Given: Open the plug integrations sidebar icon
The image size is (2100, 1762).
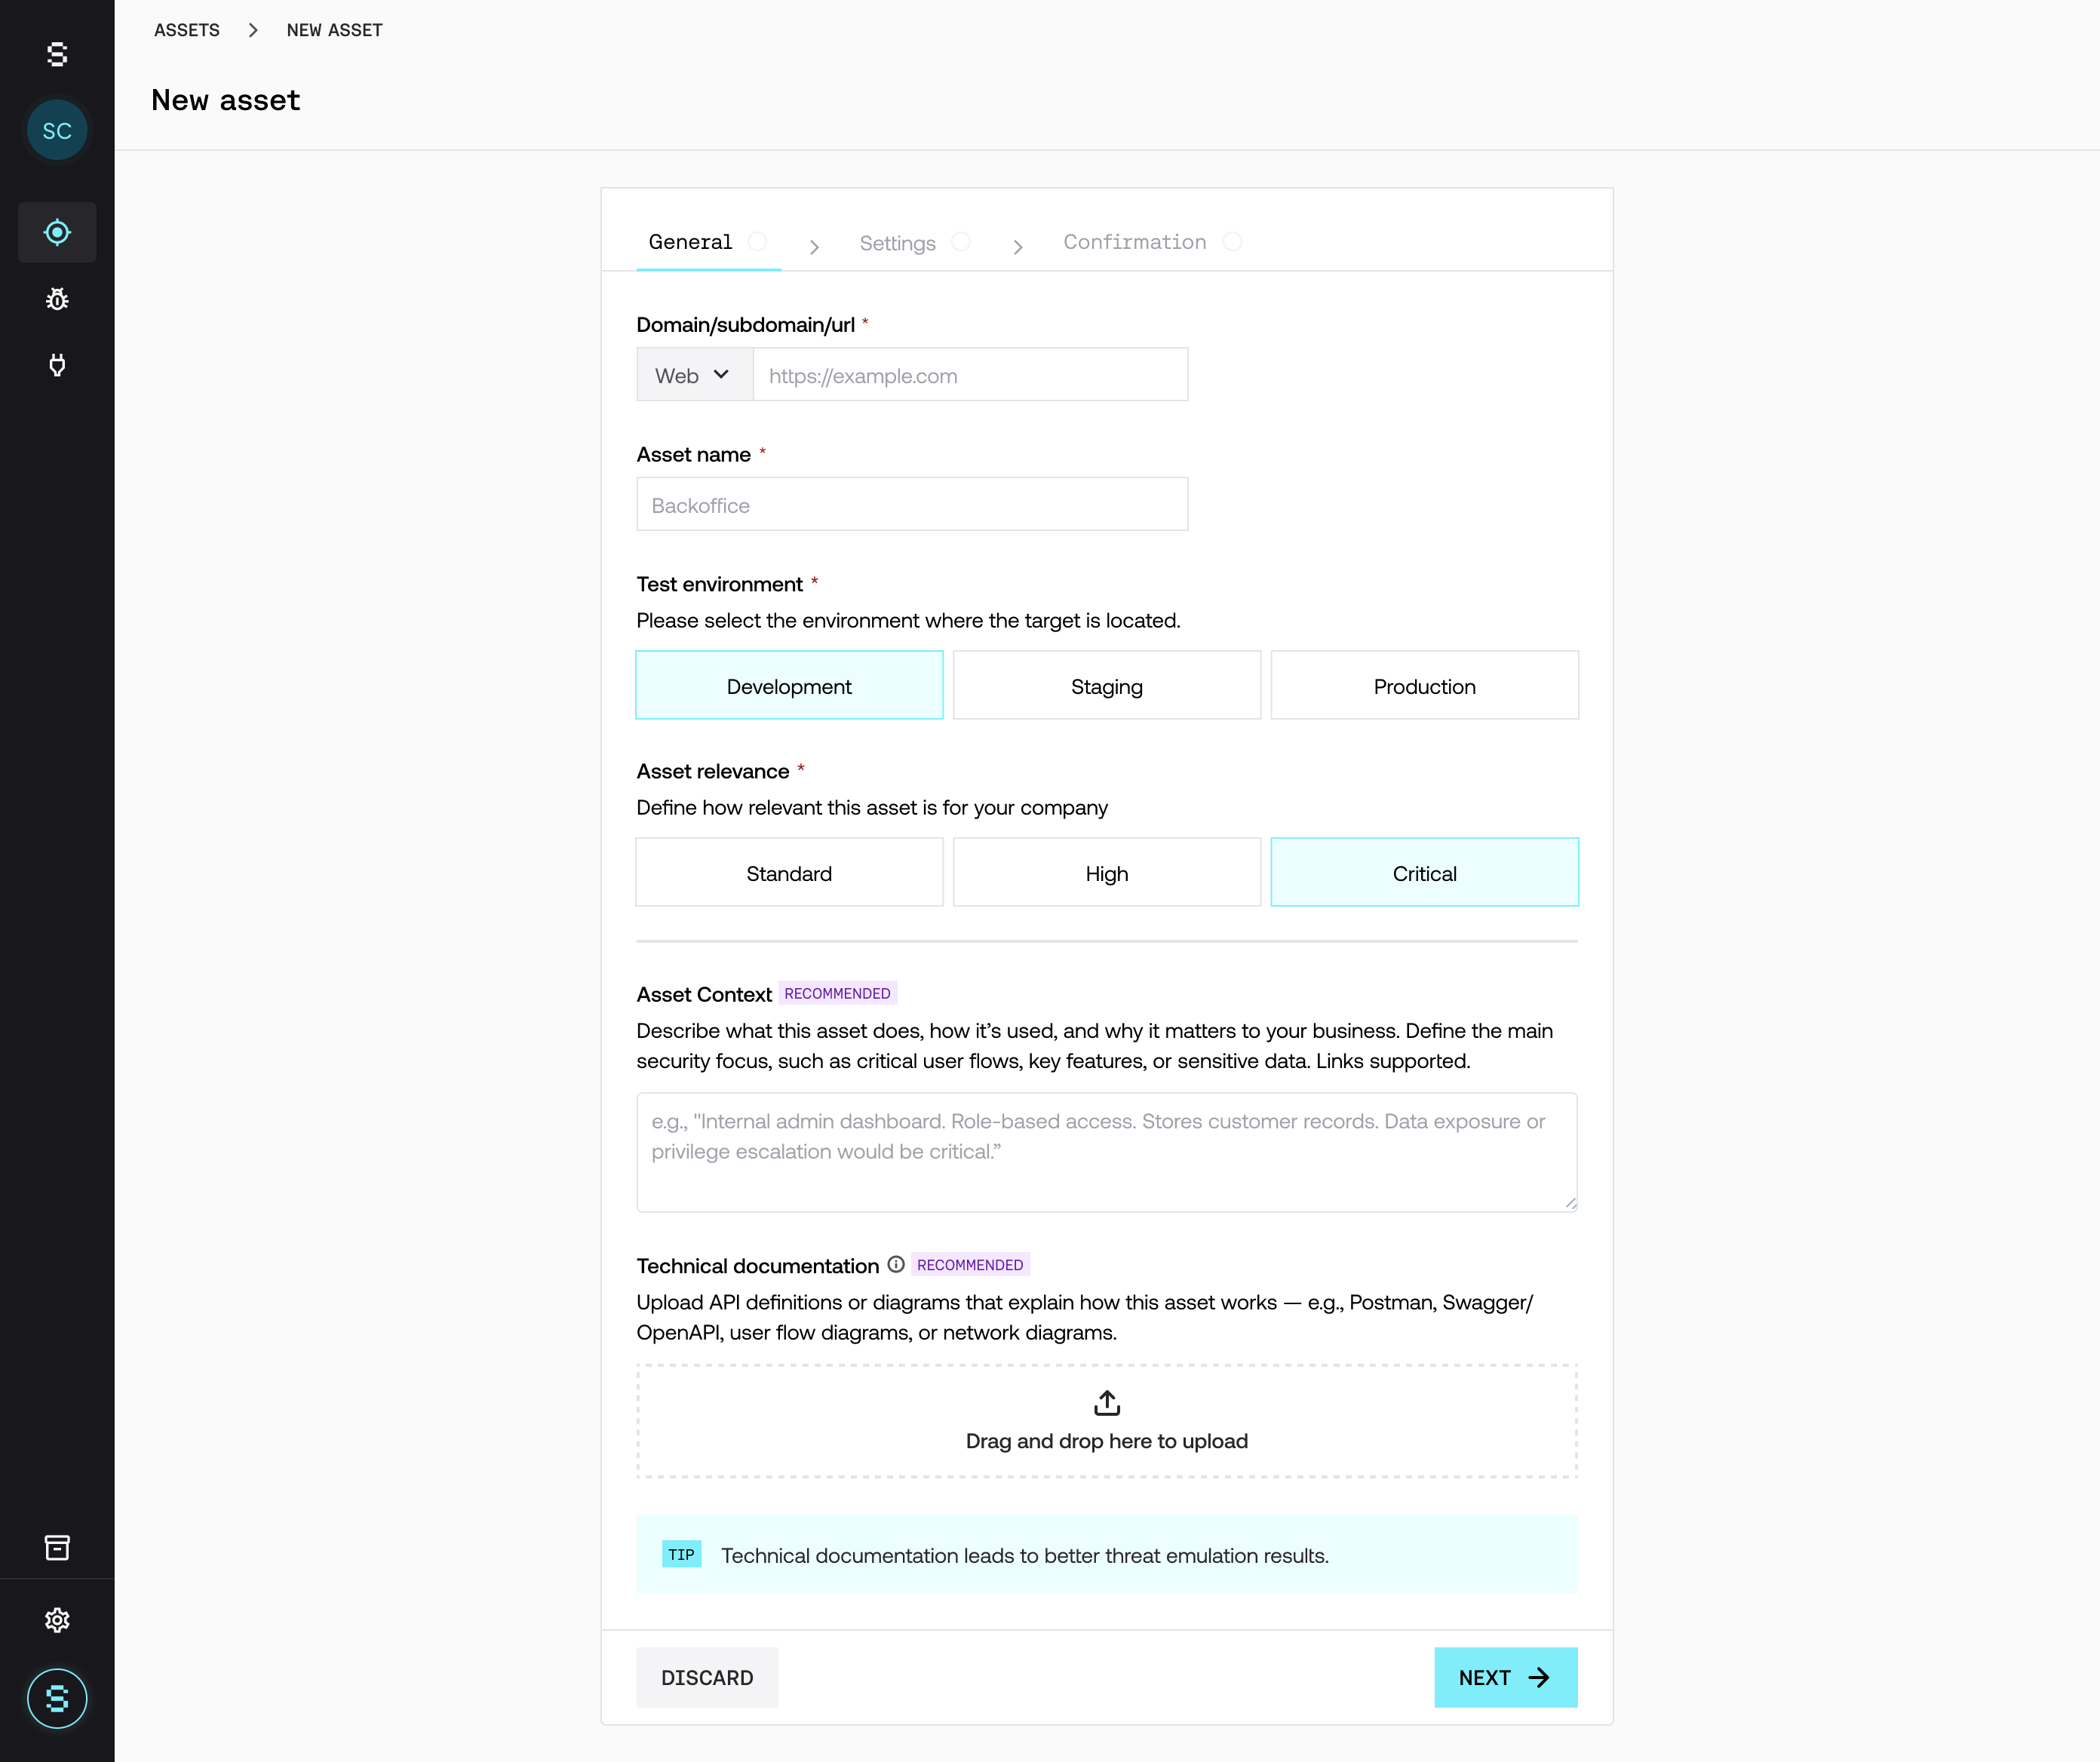Looking at the screenshot, I should coord(57,365).
